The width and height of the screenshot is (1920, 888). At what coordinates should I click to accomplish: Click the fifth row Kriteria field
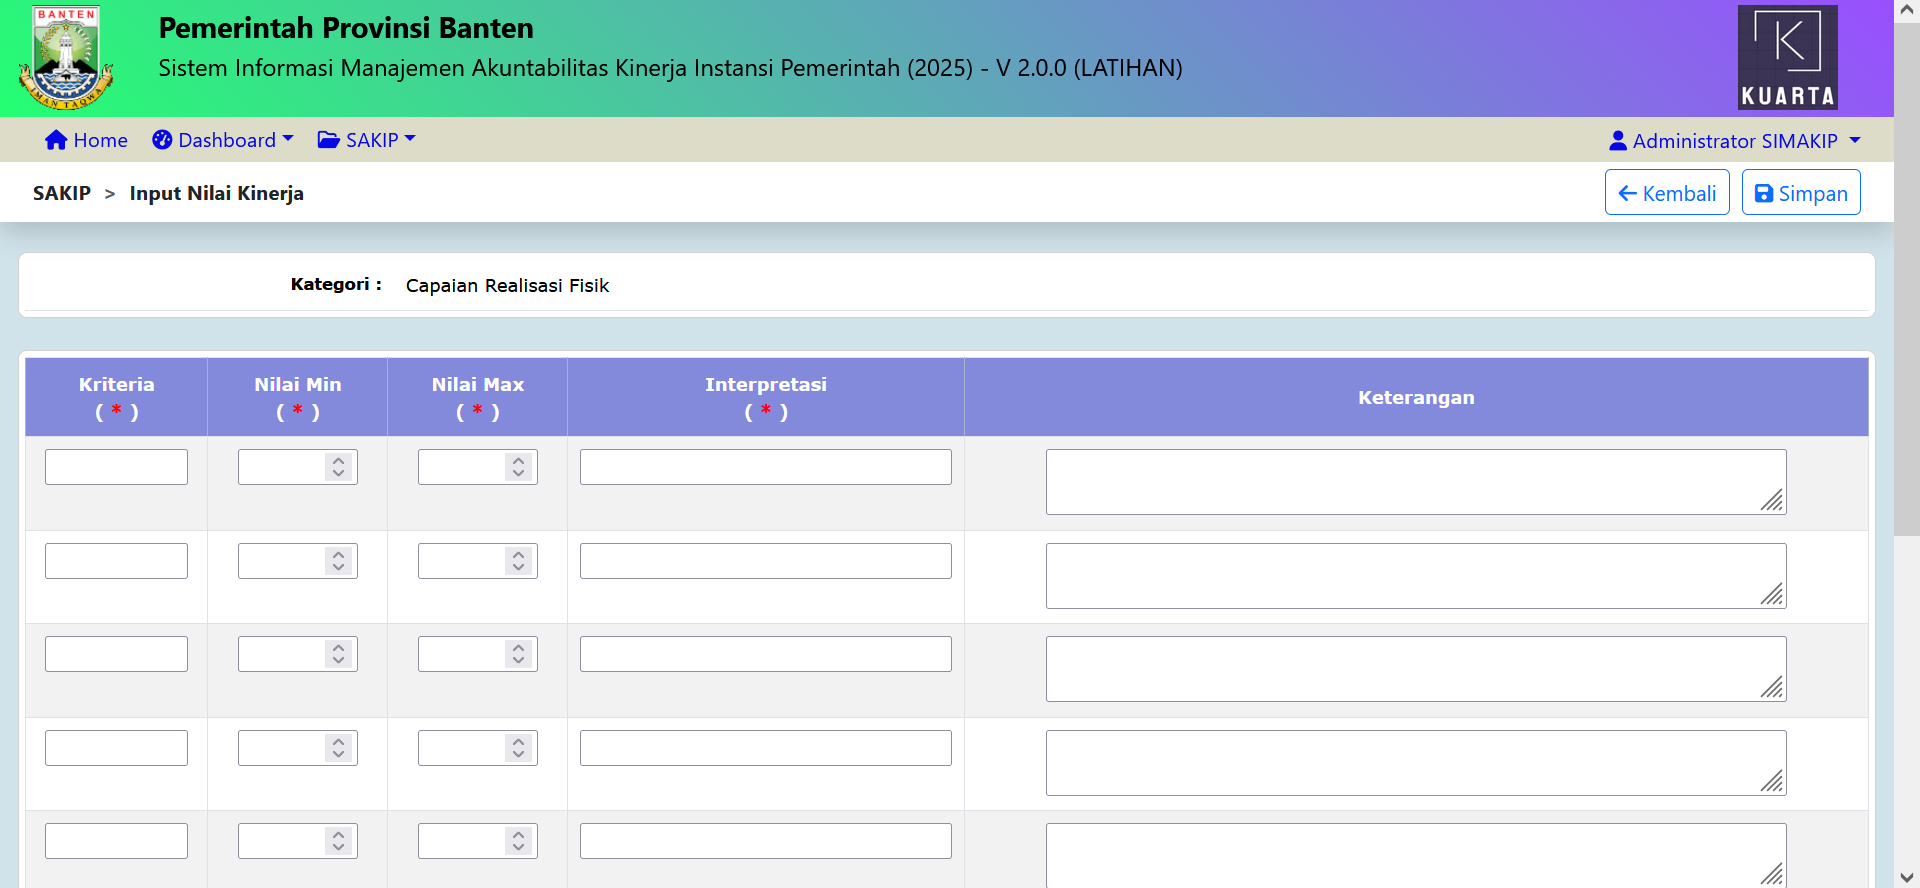coord(116,841)
